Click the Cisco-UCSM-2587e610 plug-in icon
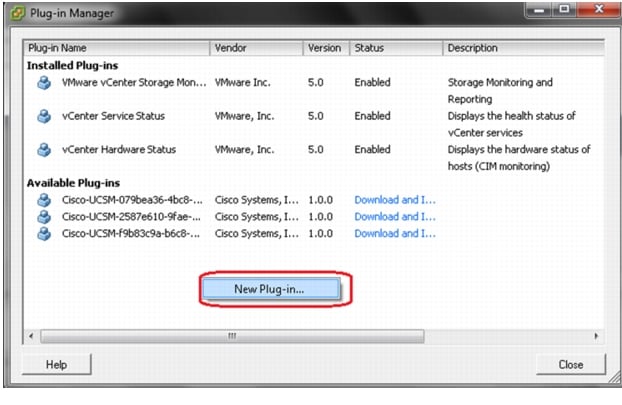 (x=44, y=217)
